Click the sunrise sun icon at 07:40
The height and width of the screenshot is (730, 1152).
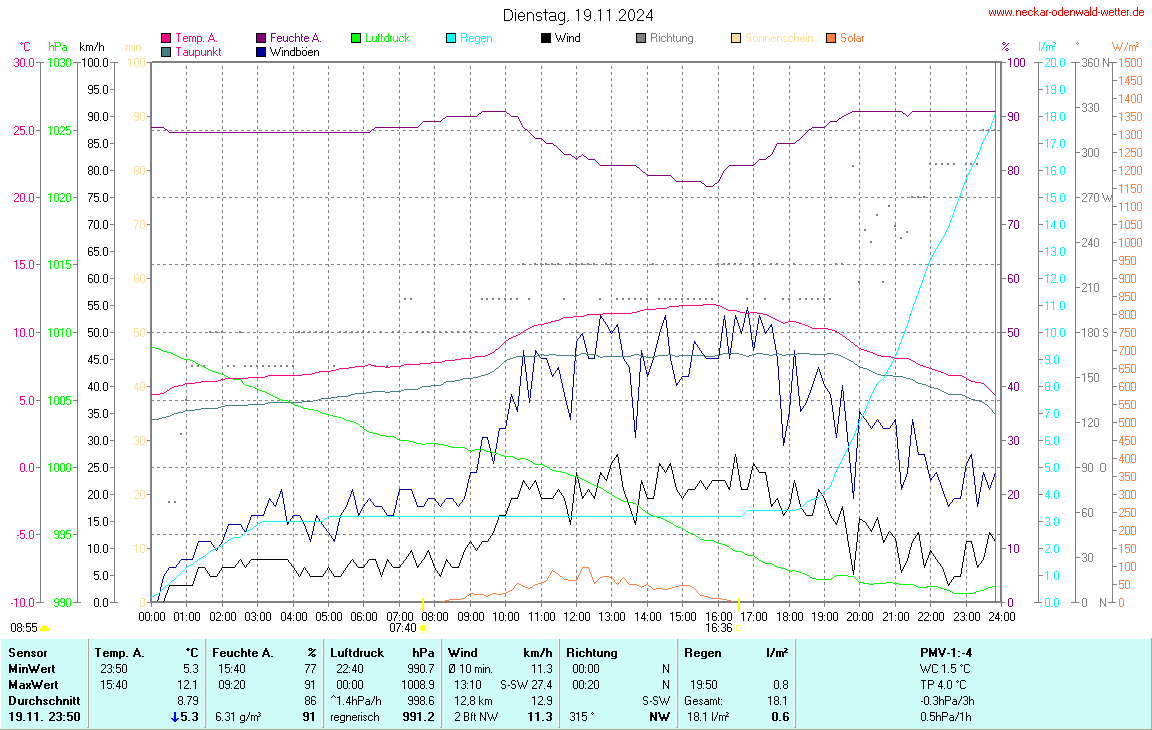pyautogui.click(x=423, y=629)
